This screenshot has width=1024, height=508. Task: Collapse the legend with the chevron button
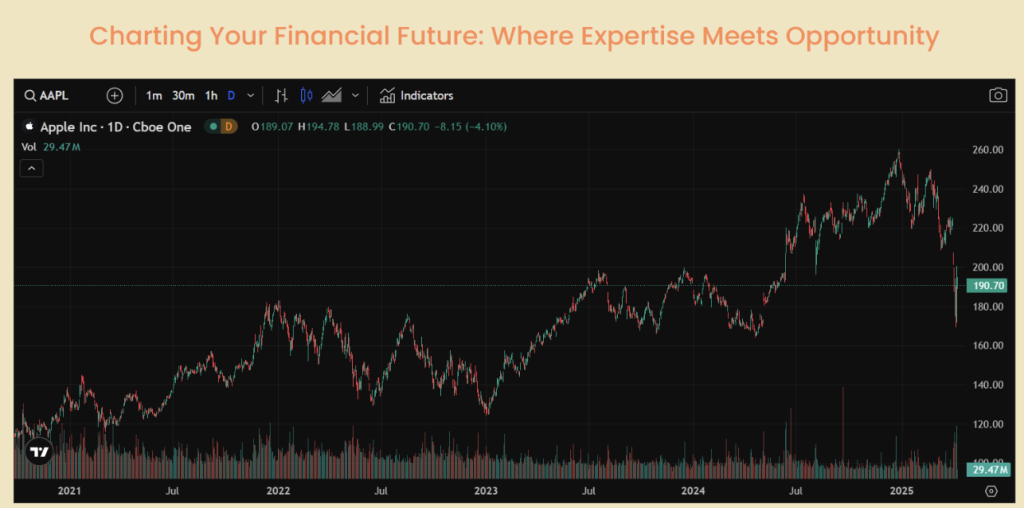pyautogui.click(x=32, y=168)
